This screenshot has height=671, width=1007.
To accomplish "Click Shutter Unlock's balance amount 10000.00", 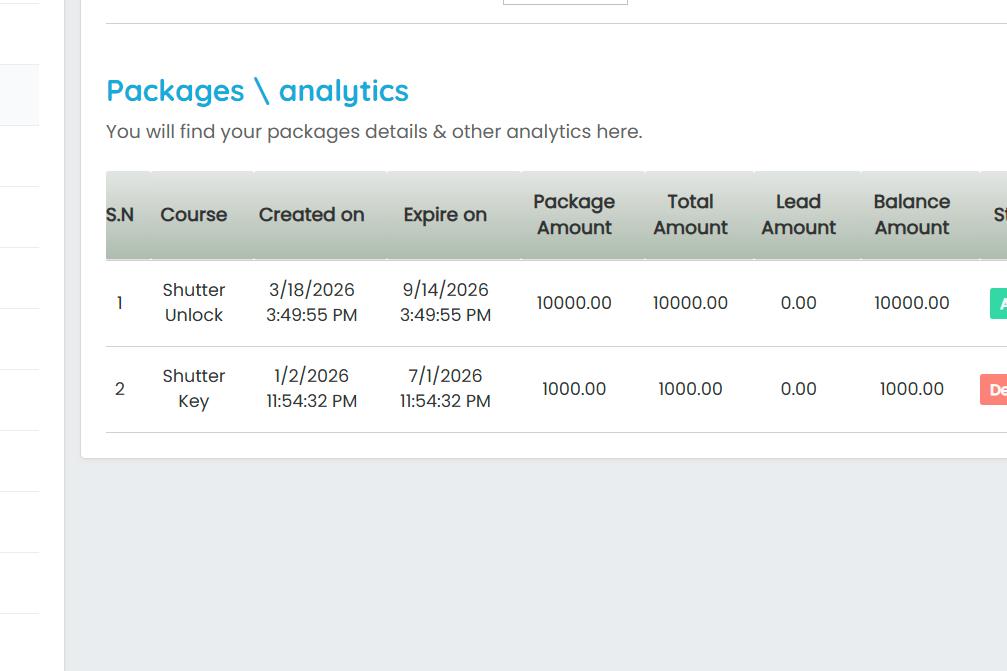I will 911,303.
